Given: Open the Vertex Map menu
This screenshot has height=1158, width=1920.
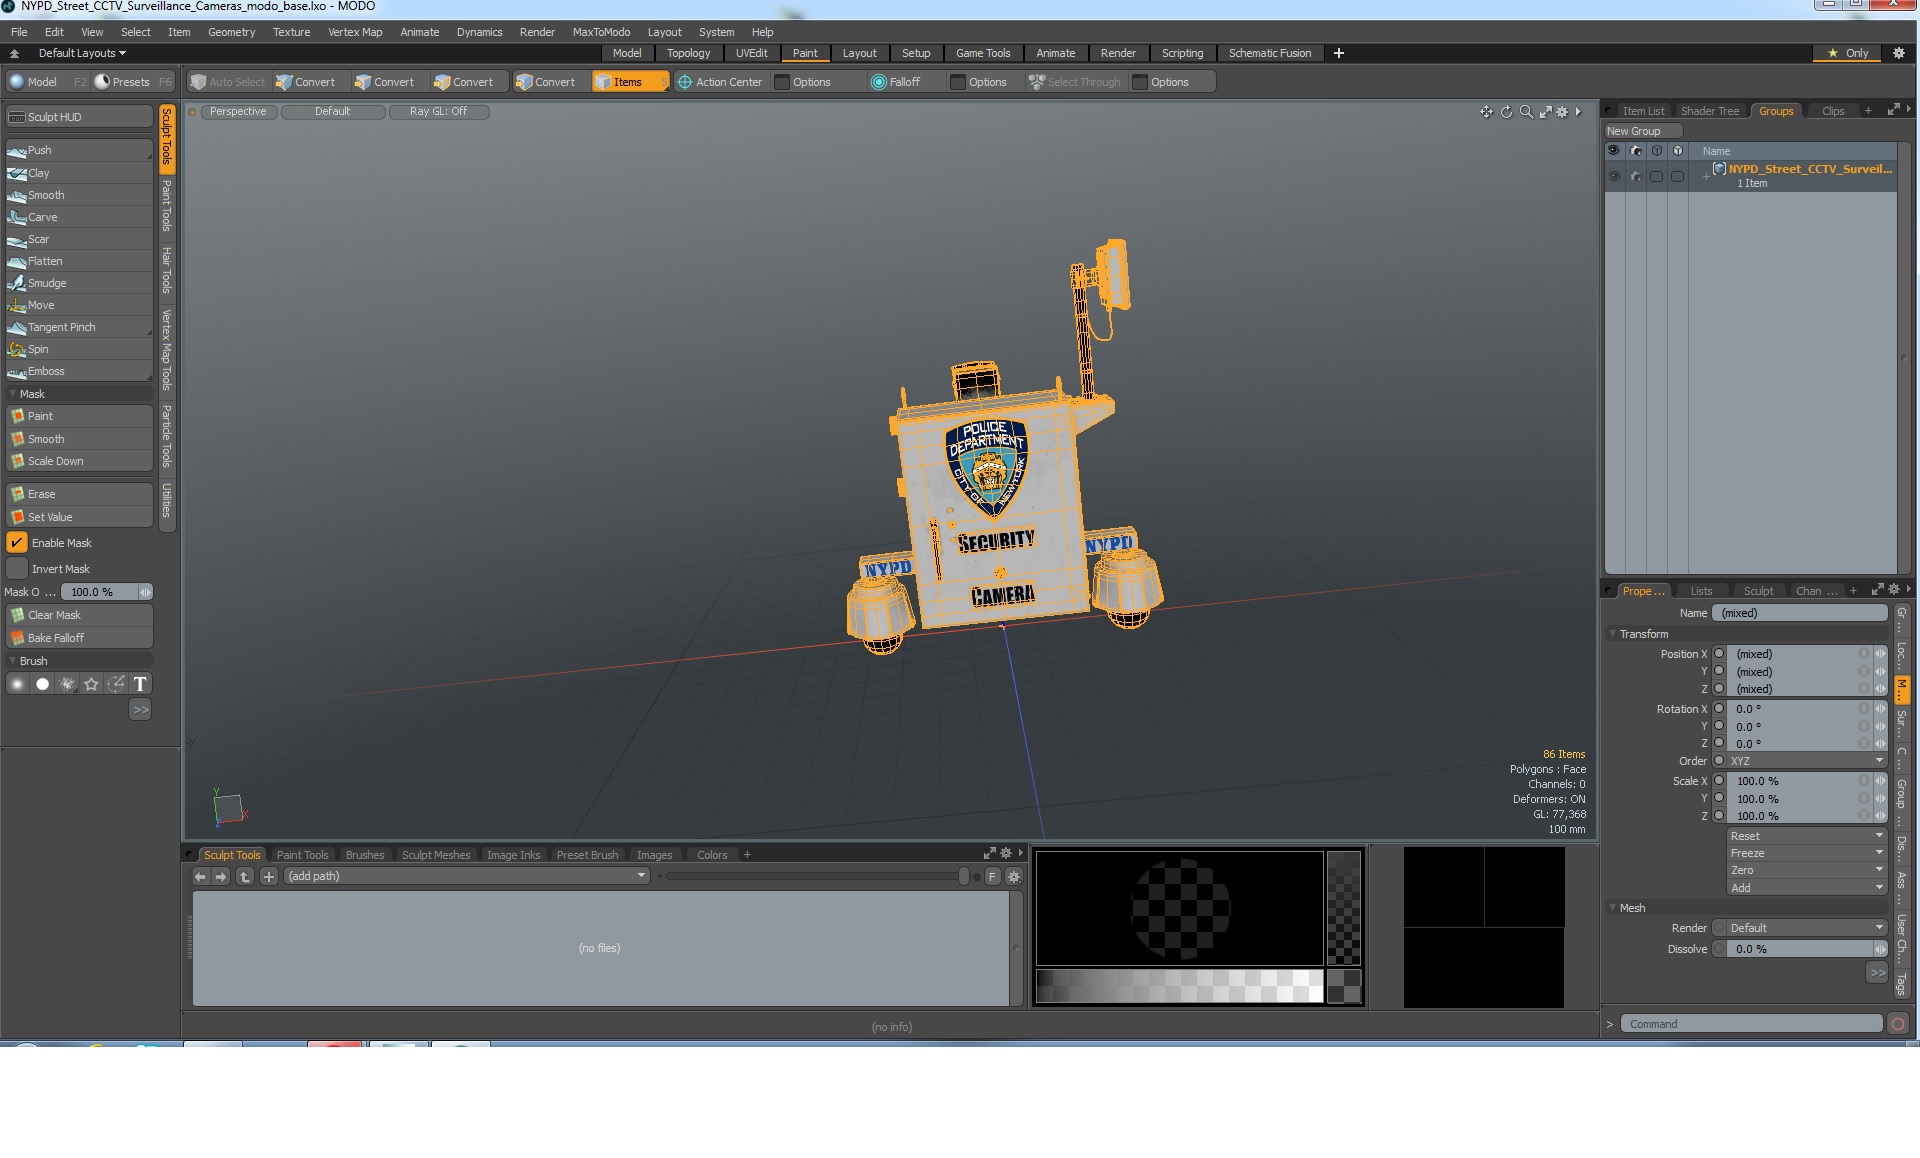Looking at the screenshot, I should 355,32.
